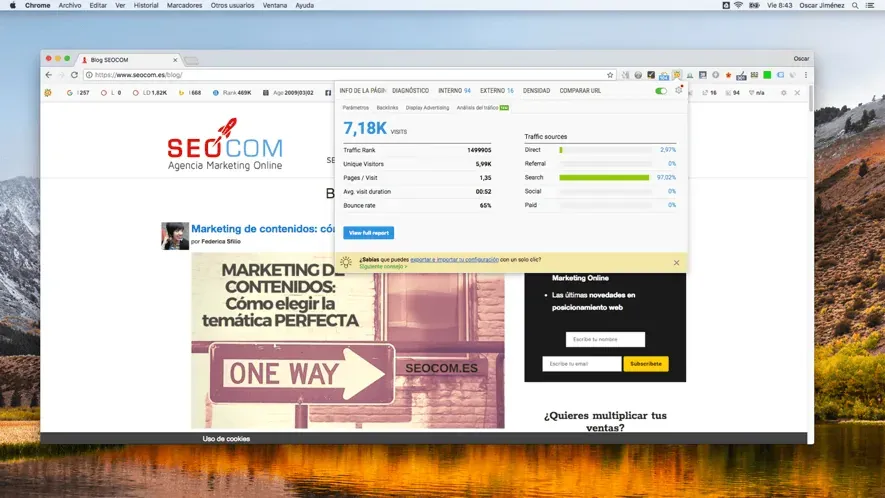Screen dimensions: 885x498
Task: Open the Interno 94 tab
Action: pos(454,90)
